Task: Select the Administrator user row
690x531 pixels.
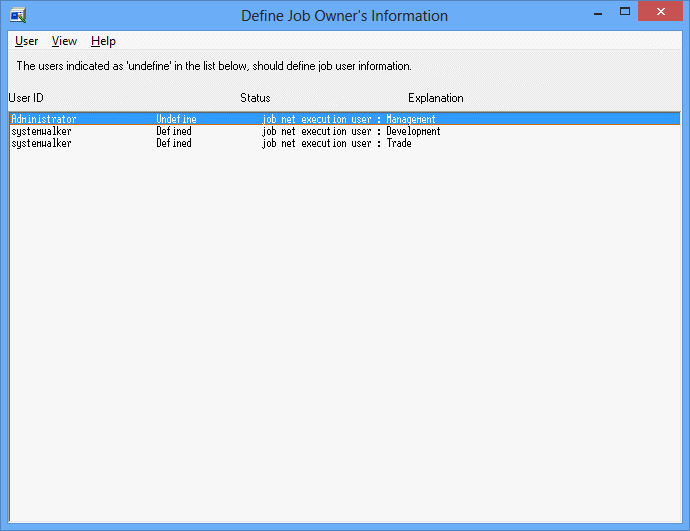Action: click(x=345, y=119)
